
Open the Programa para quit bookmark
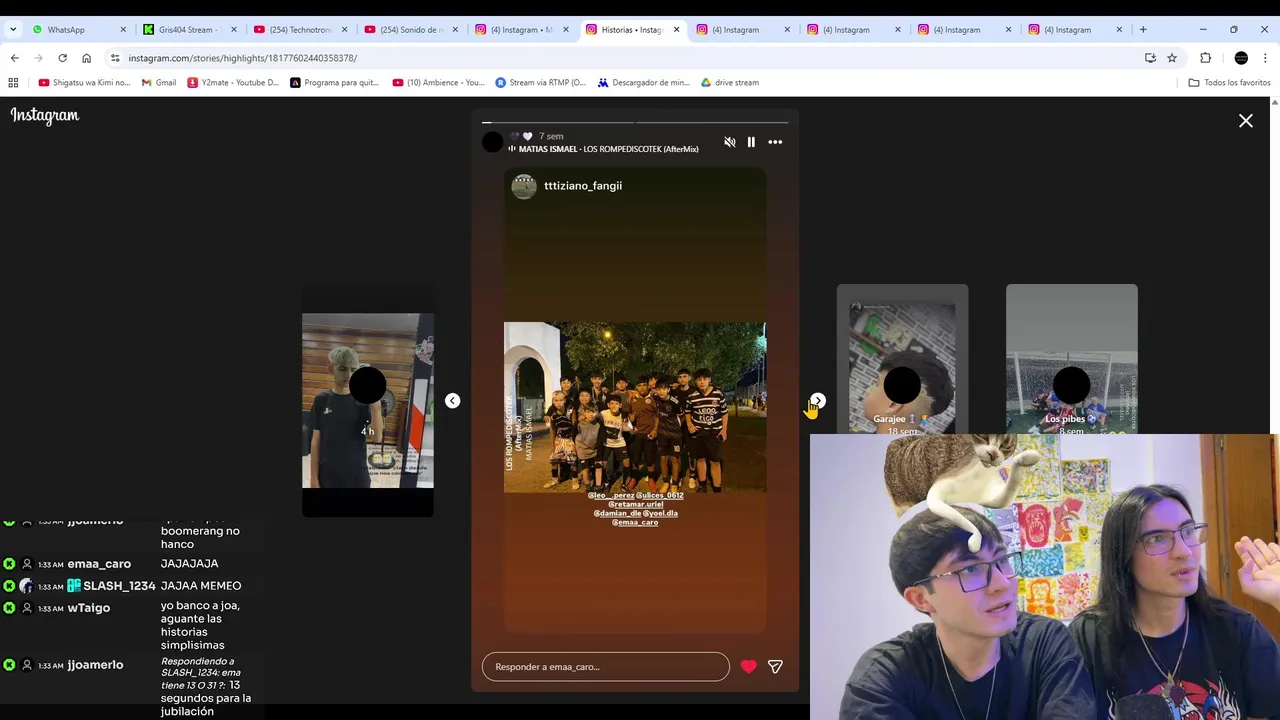[334, 83]
